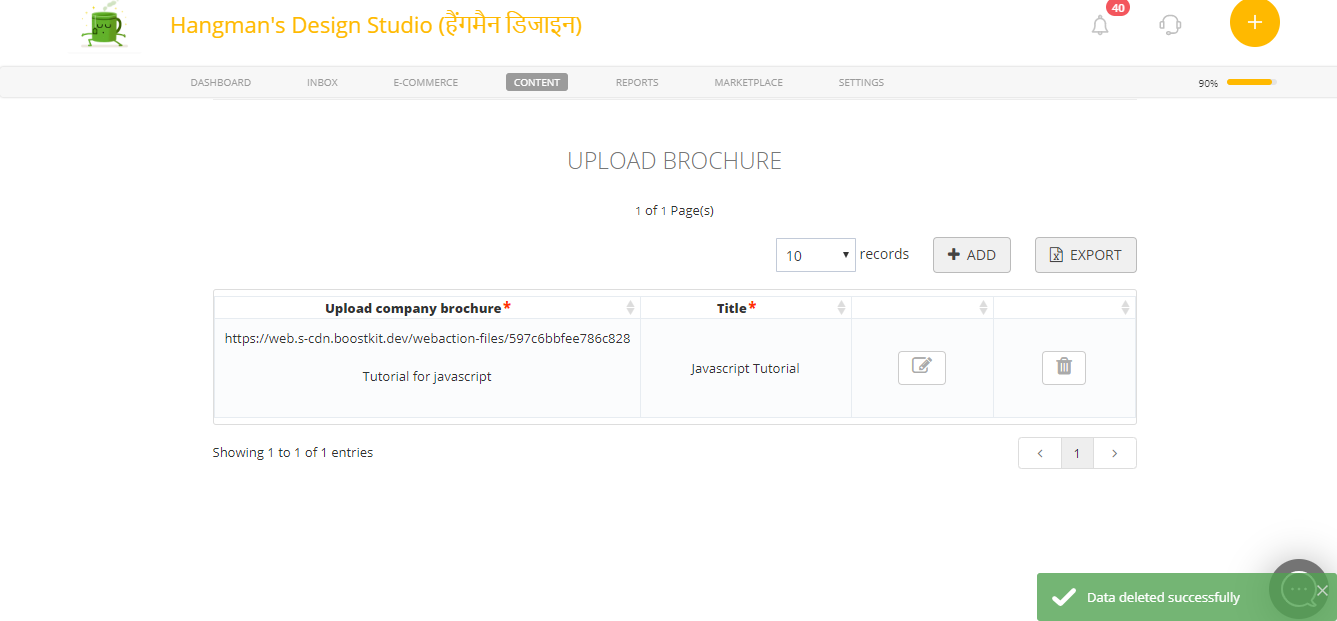Go to next page using right pagination arrow
Screen dimensions: 1337x621
(1114, 452)
